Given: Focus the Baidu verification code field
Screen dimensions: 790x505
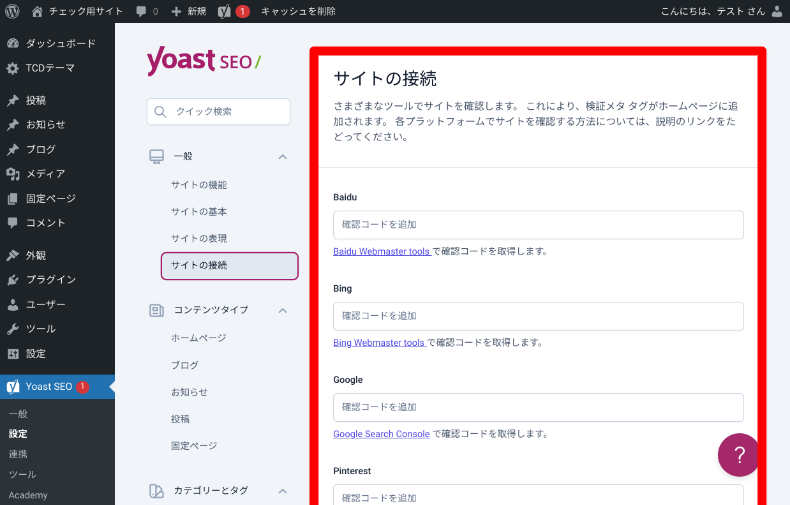Looking at the screenshot, I should [x=538, y=225].
